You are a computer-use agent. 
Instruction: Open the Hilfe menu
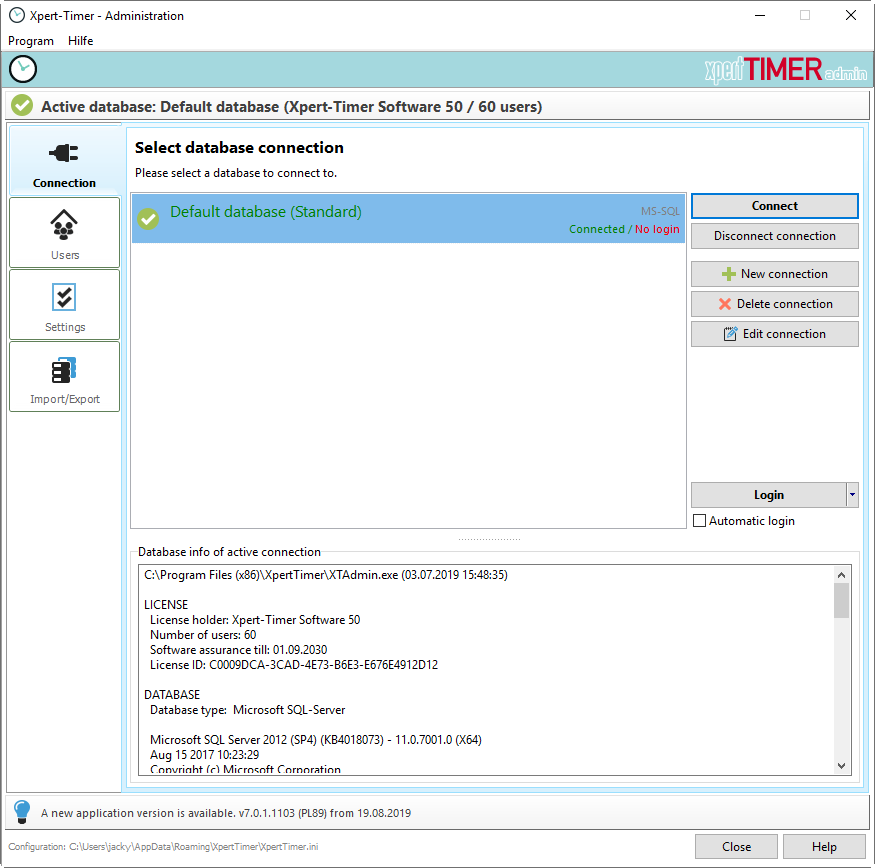coord(80,41)
